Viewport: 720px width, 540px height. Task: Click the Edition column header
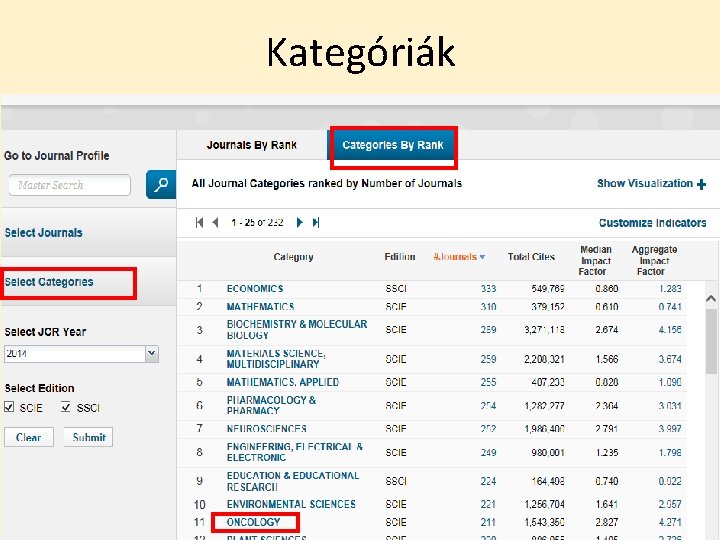[x=399, y=257]
